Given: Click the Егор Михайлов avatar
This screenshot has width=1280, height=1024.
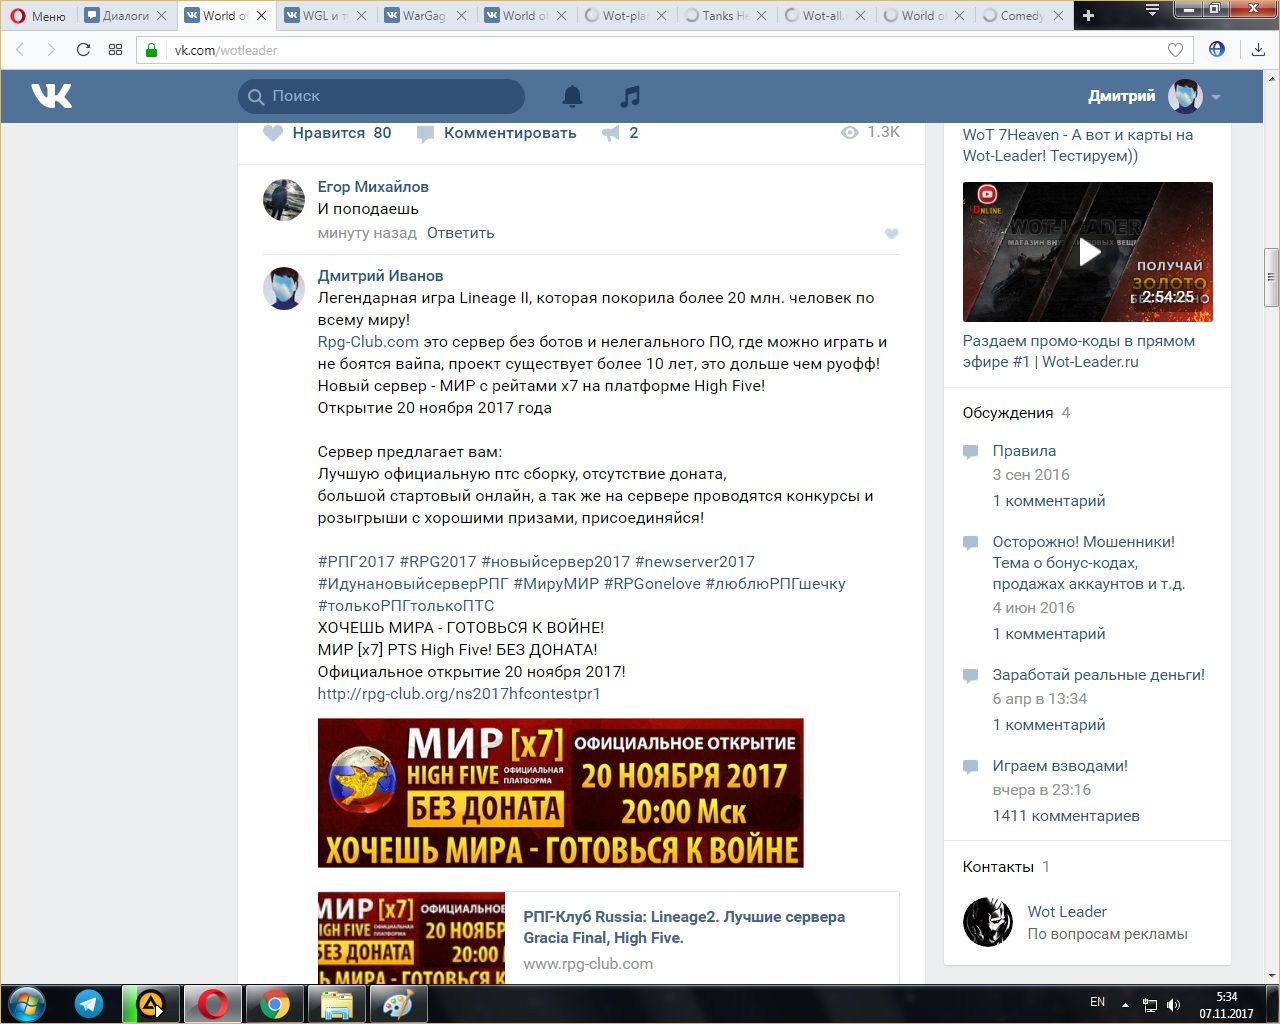Looking at the screenshot, I should [x=284, y=200].
